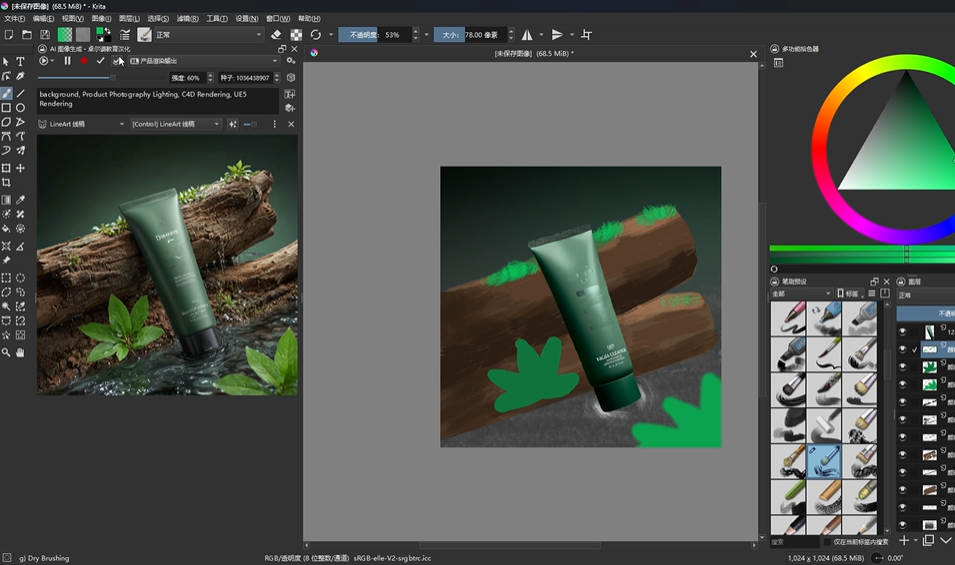
Task: Activate the Pan hand tool
Action: pyautogui.click(x=20, y=352)
